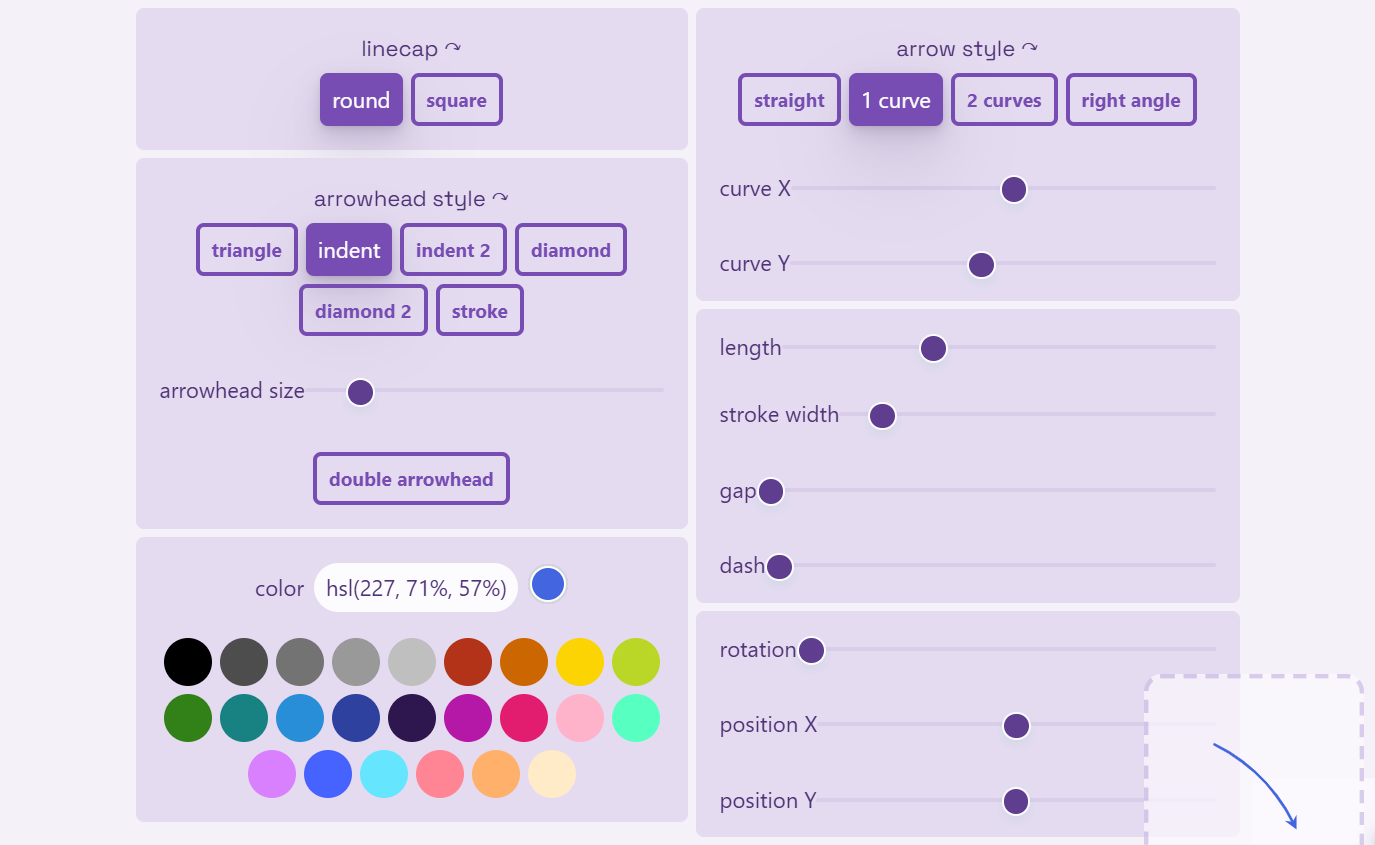Choose the triangle arrowhead style

246,250
